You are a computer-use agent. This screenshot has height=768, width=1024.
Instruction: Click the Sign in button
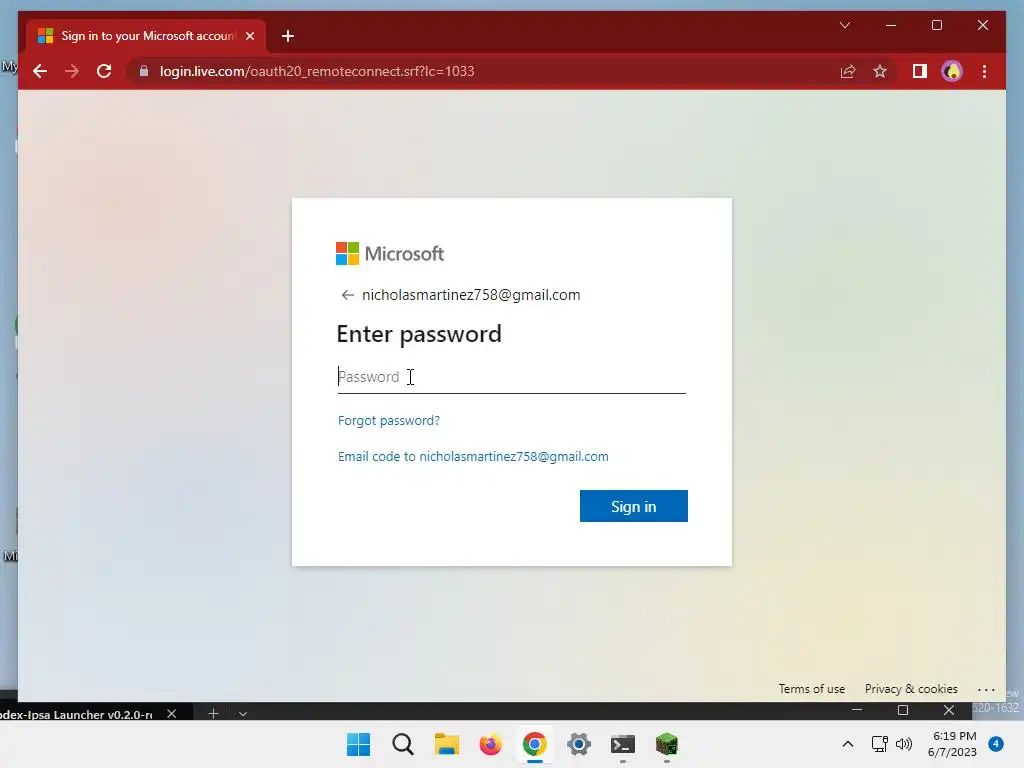point(633,506)
